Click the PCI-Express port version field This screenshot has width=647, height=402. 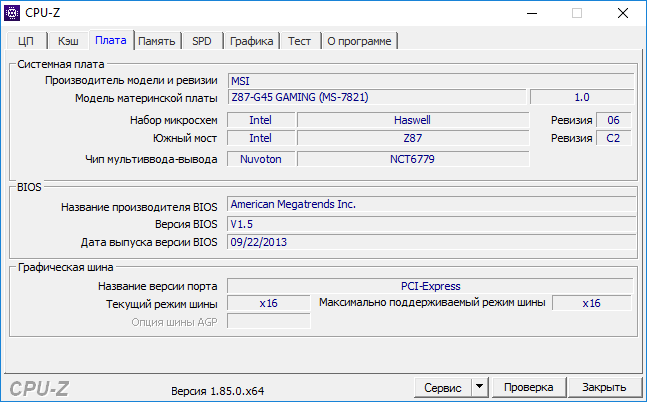(430, 286)
